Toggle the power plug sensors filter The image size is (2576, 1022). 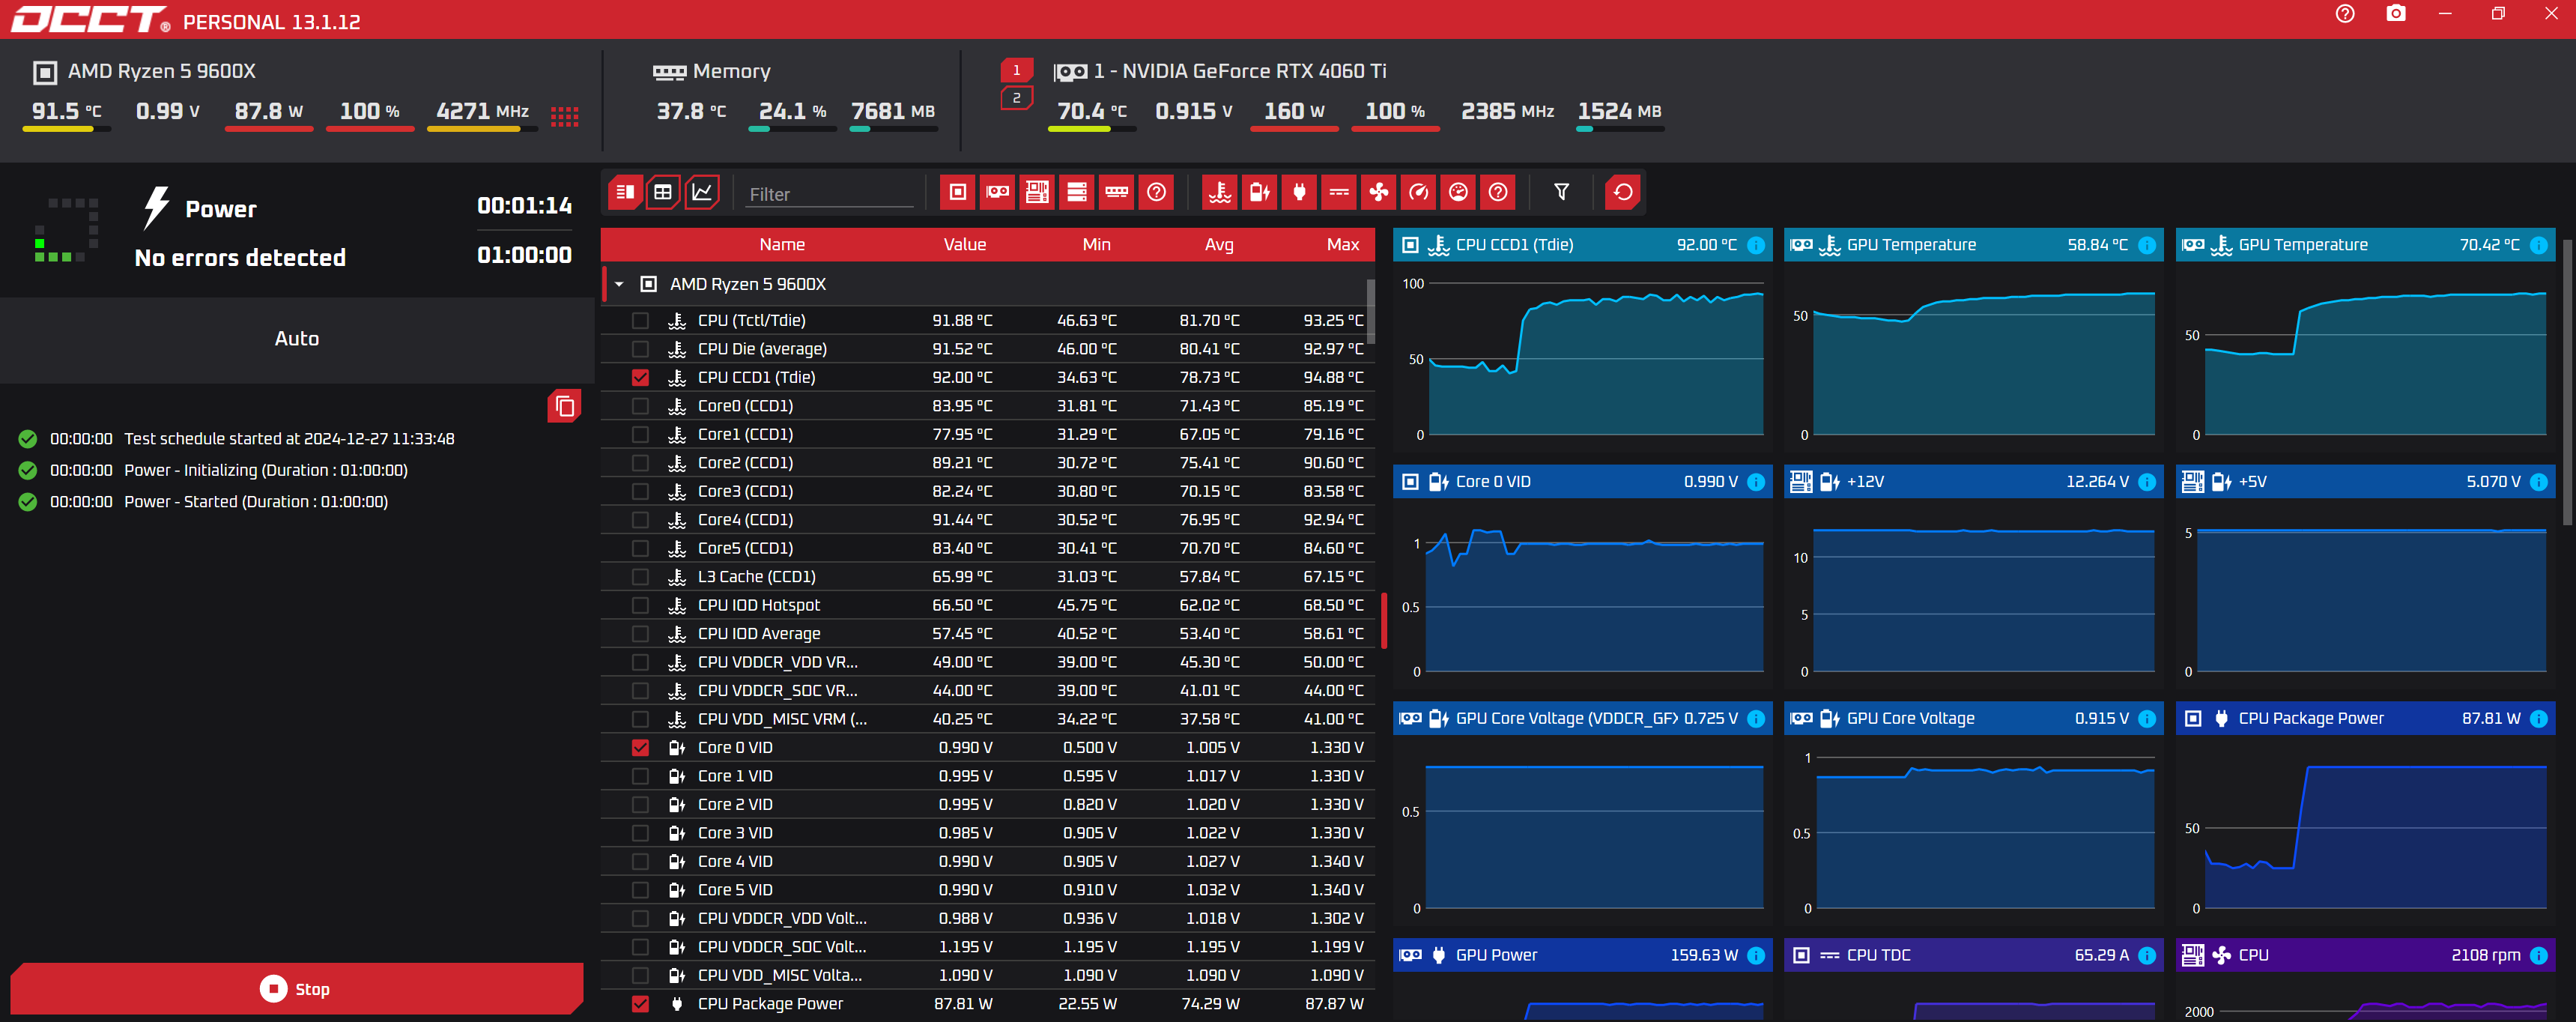click(1299, 192)
